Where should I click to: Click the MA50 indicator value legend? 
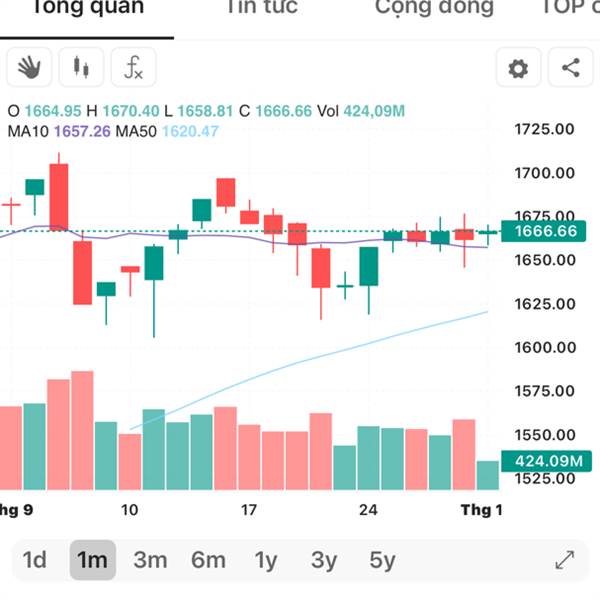(x=167, y=131)
